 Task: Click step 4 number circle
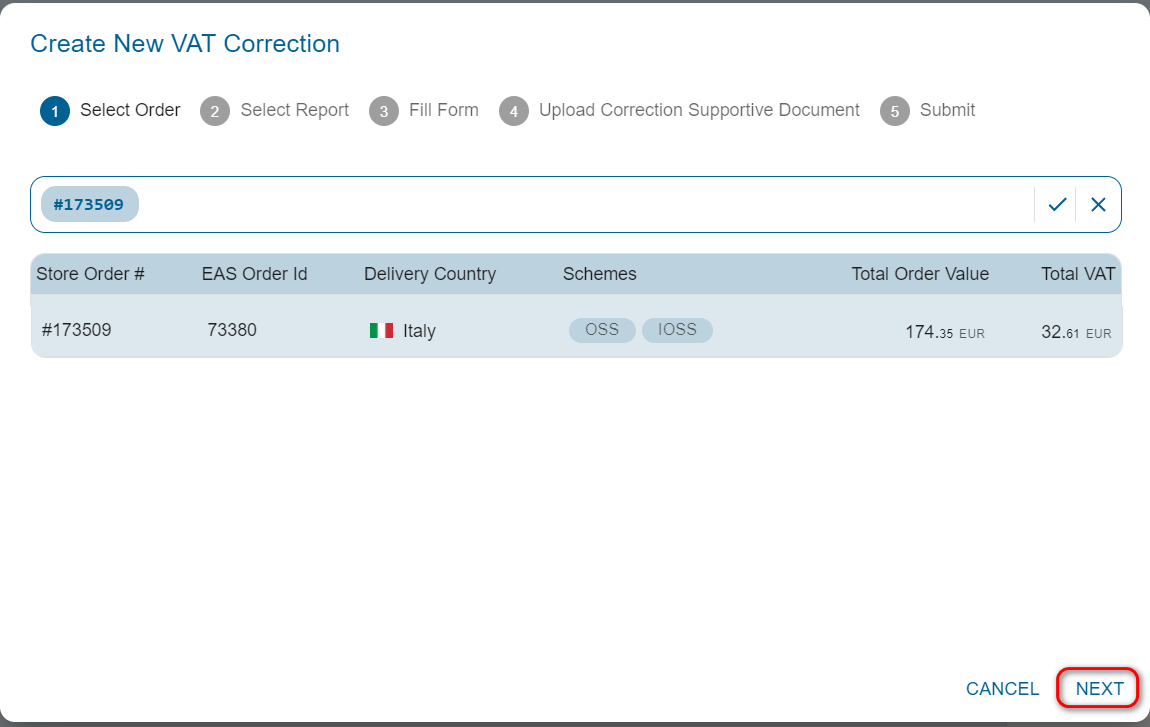tap(514, 111)
